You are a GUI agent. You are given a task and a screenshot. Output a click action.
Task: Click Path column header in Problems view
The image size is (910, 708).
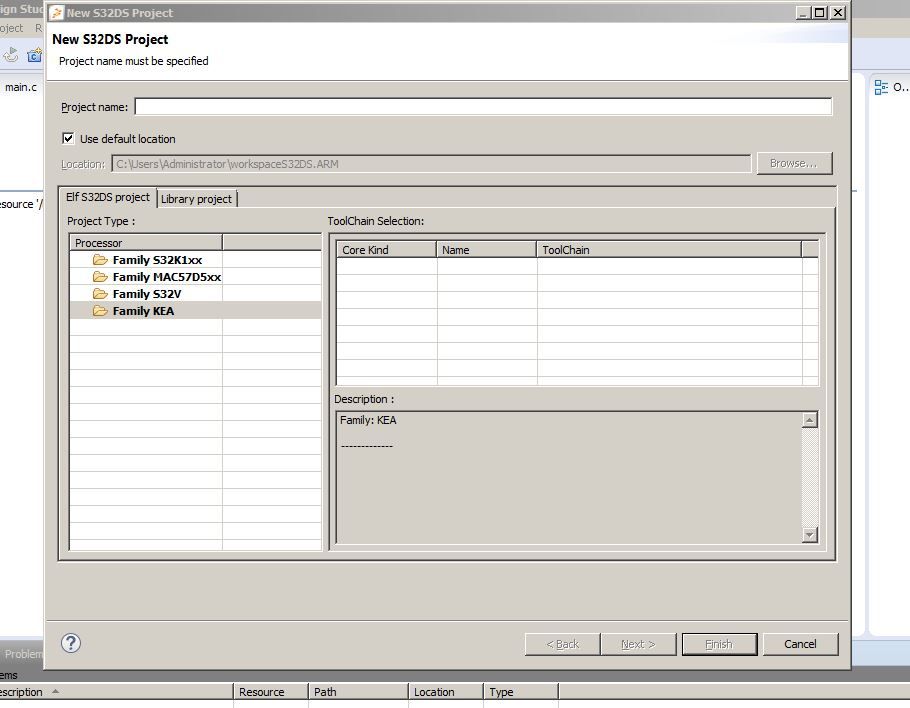pyautogui.click(x=358, y=692)
